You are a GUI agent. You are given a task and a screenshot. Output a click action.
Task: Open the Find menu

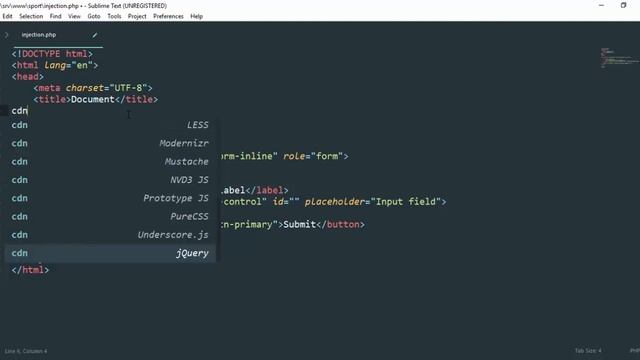tap(56, 16)
